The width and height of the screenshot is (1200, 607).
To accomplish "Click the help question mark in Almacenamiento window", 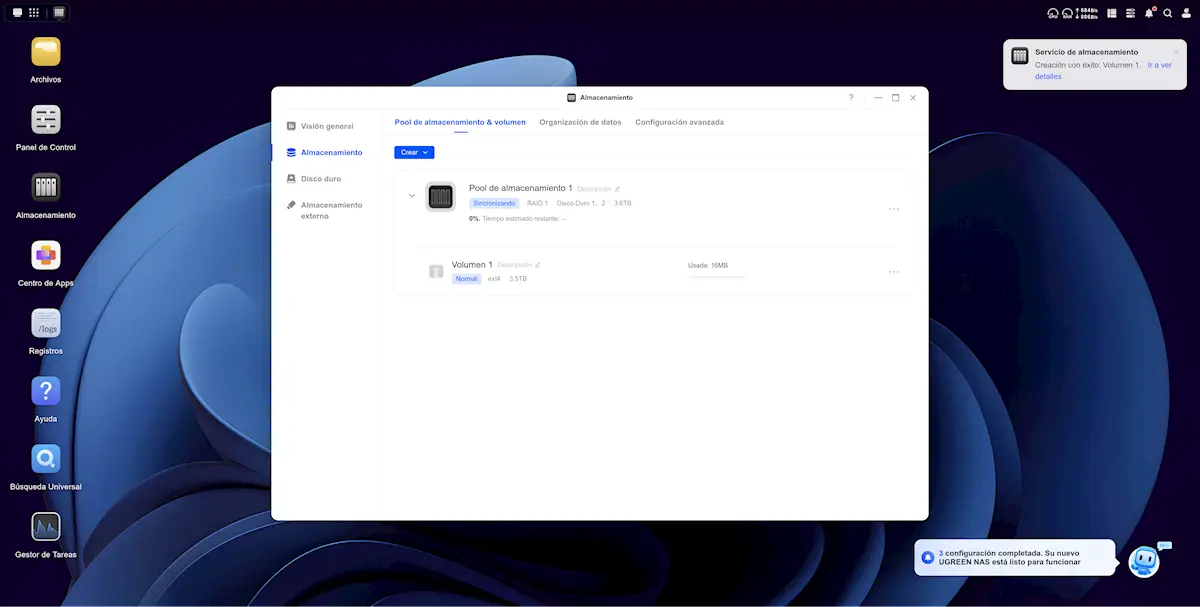I will [x=851, y=98].
